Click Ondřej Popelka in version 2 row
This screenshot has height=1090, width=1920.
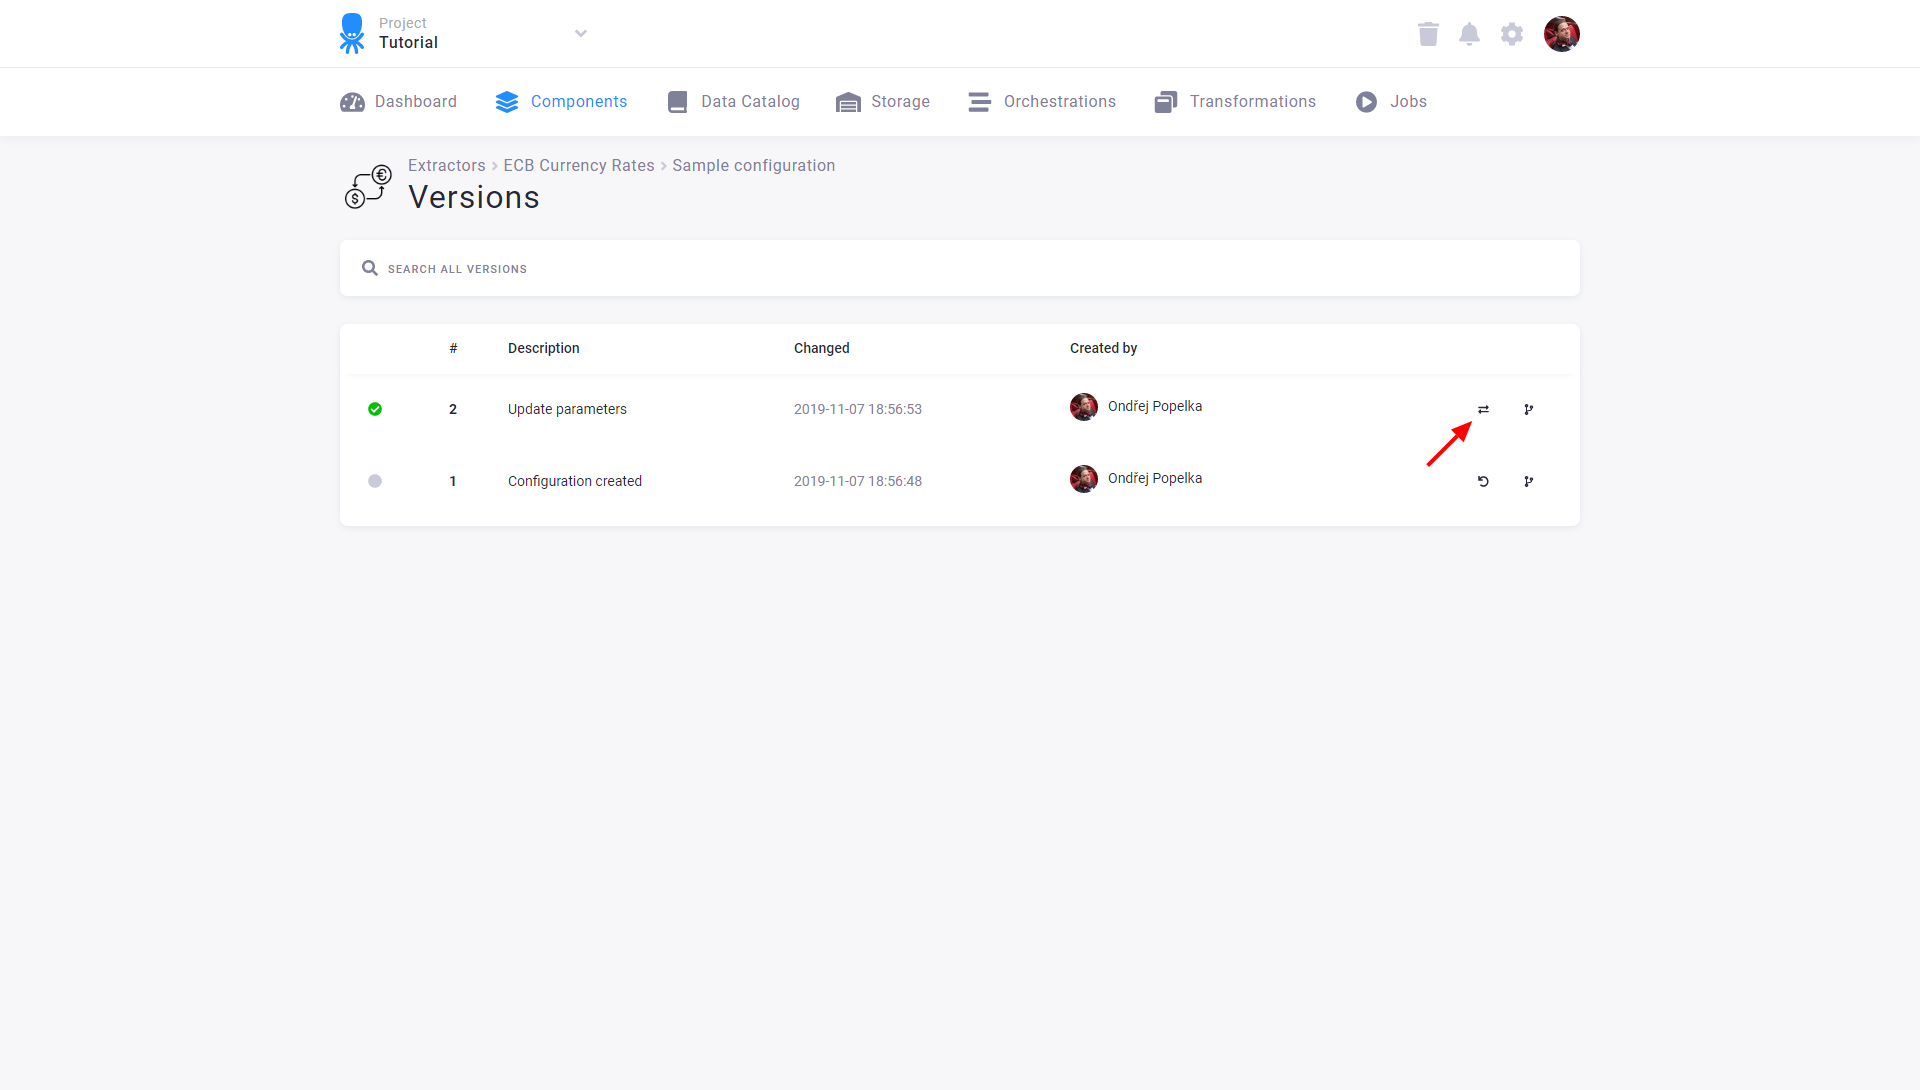click(1155, 406)
